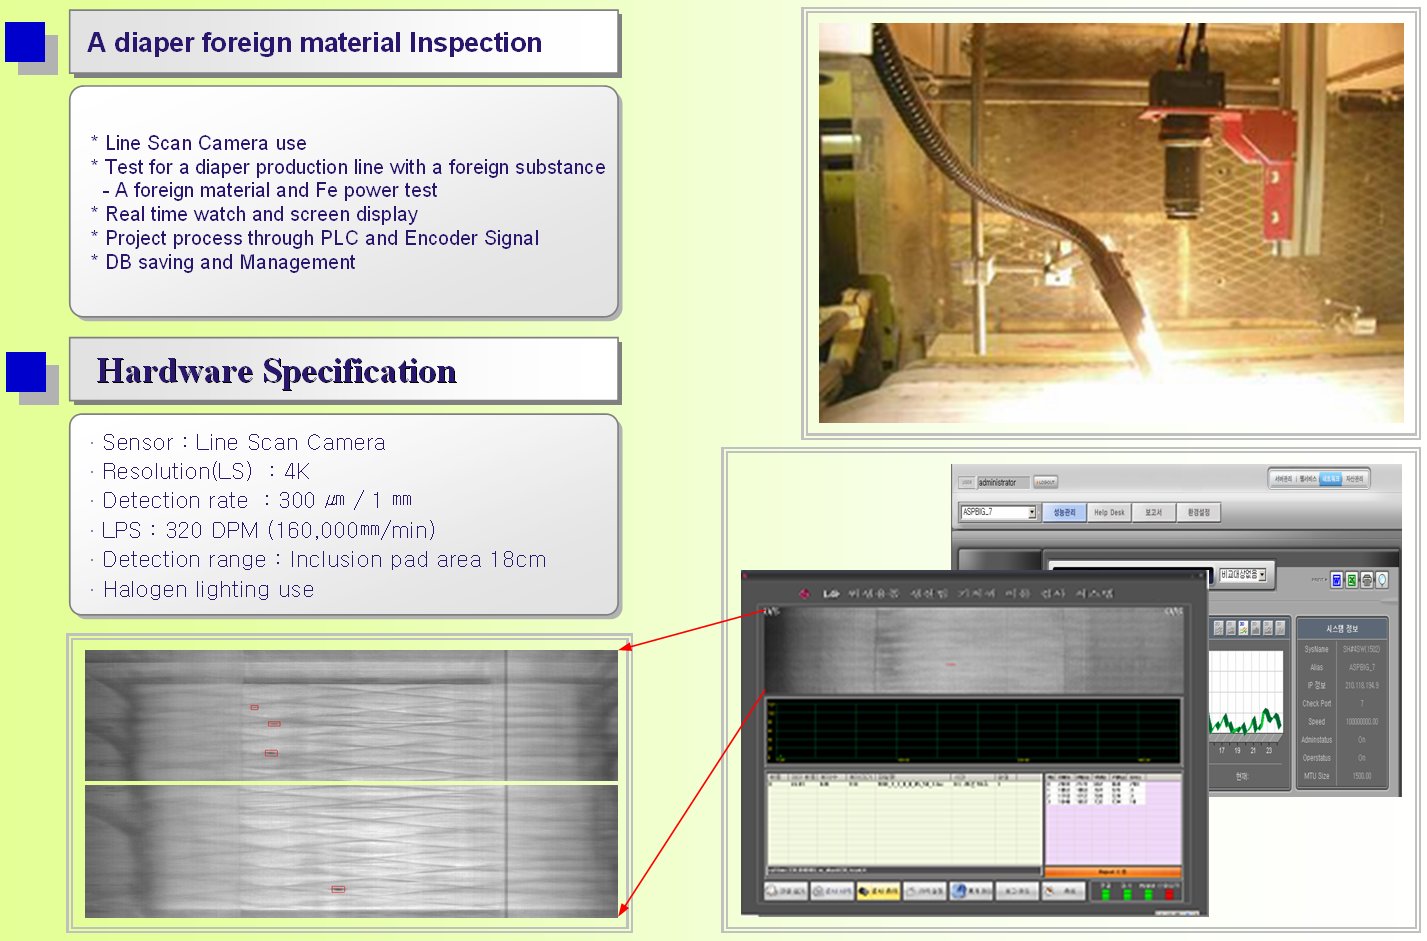This screenshot has height=941, width=1427.
Task: Click the line '* Line Scan Camera use'
Action: pos(198,143)
